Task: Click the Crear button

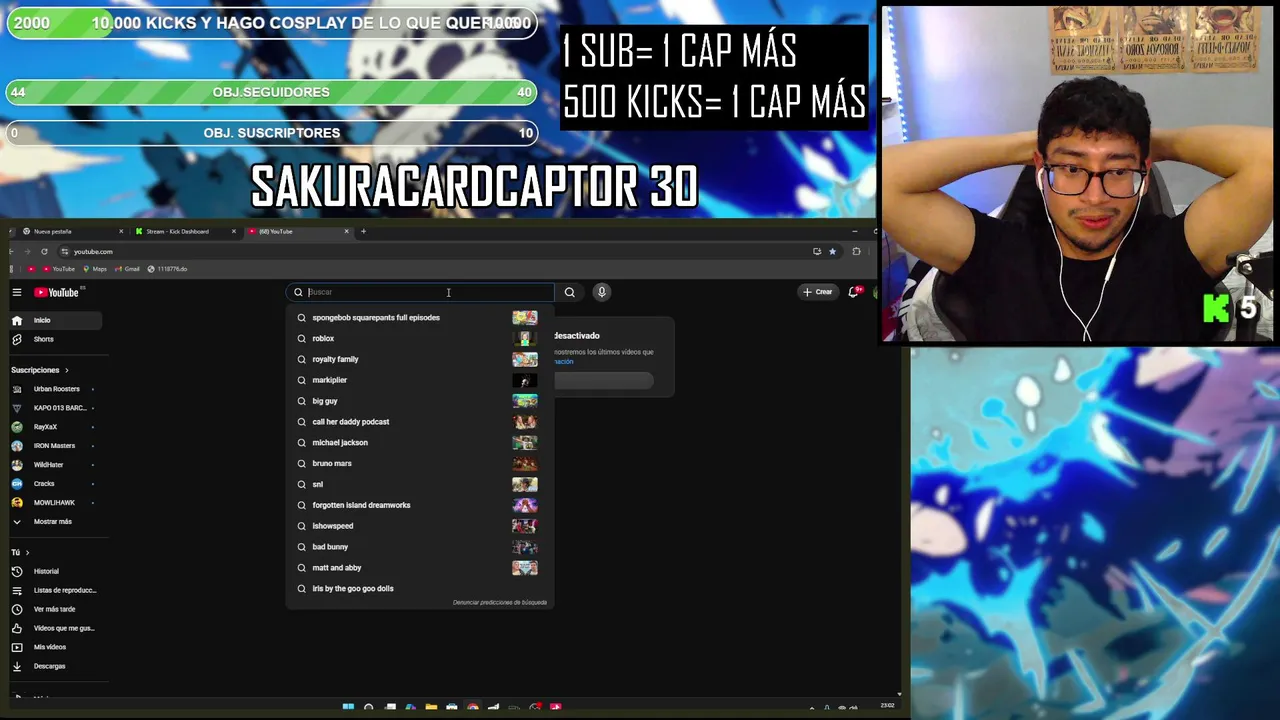Action: (818, 292)
